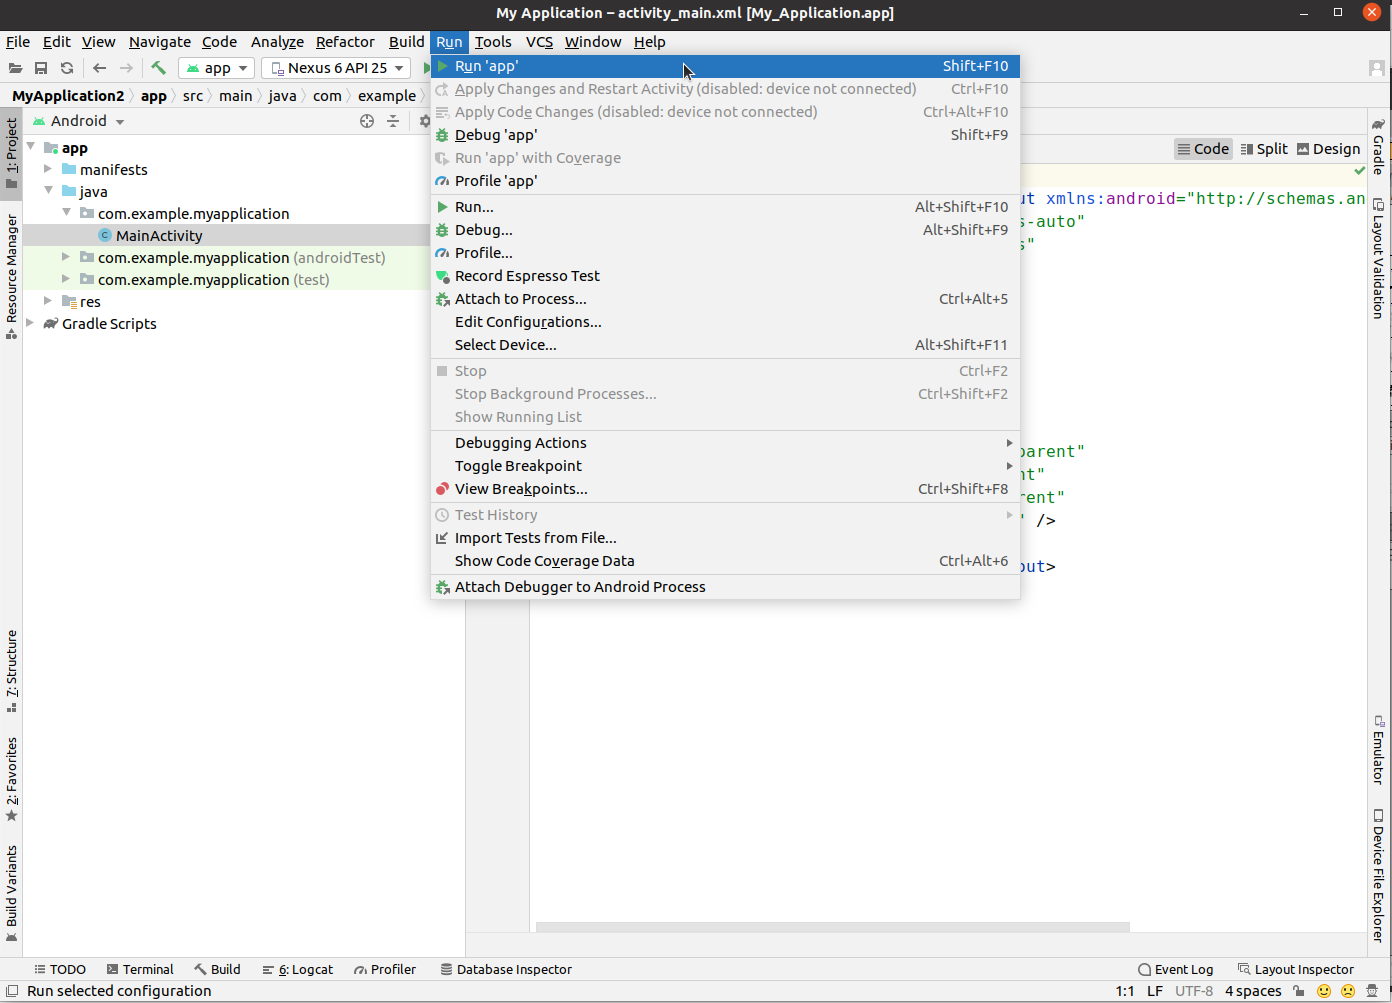Click the UTF-8 encoding selector
This screenshot has height=1003, width=1392.
(x=1194, y=991)
